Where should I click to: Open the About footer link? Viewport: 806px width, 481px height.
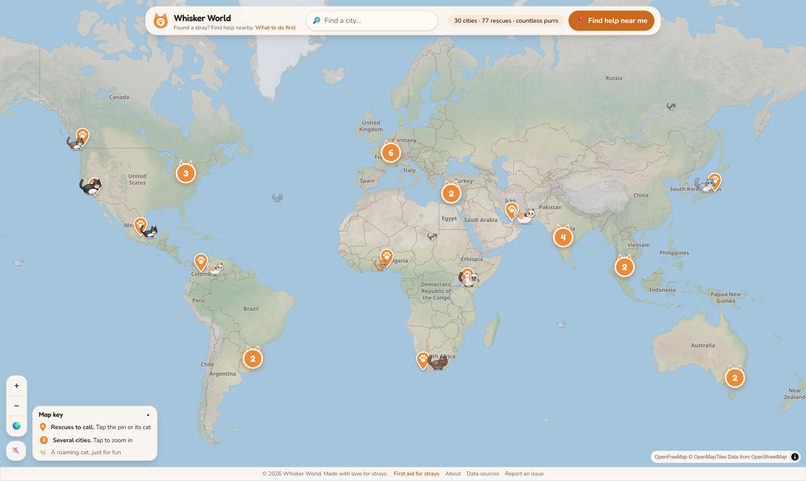point(453,474)
